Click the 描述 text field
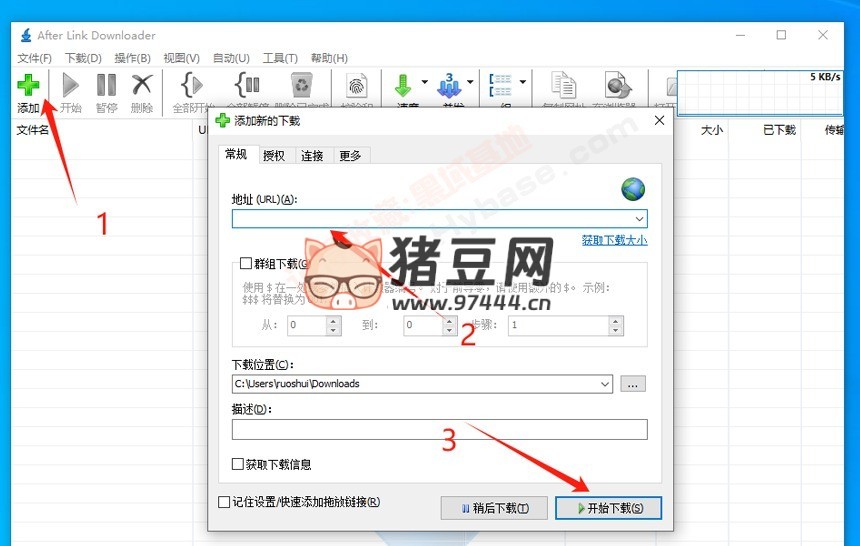The width and height of the screenshot is (860, 546). 439,429
